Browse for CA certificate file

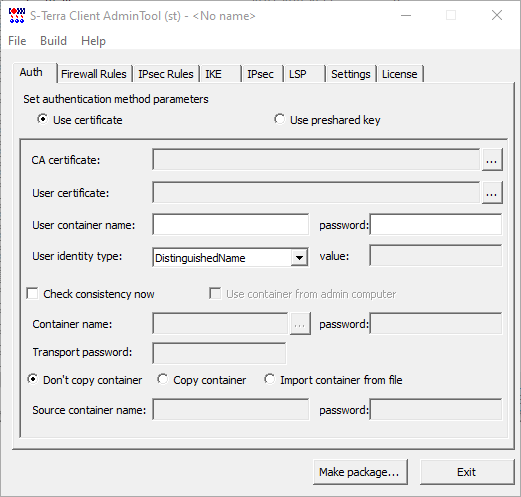pyautogui.click(x=492, y=160)
